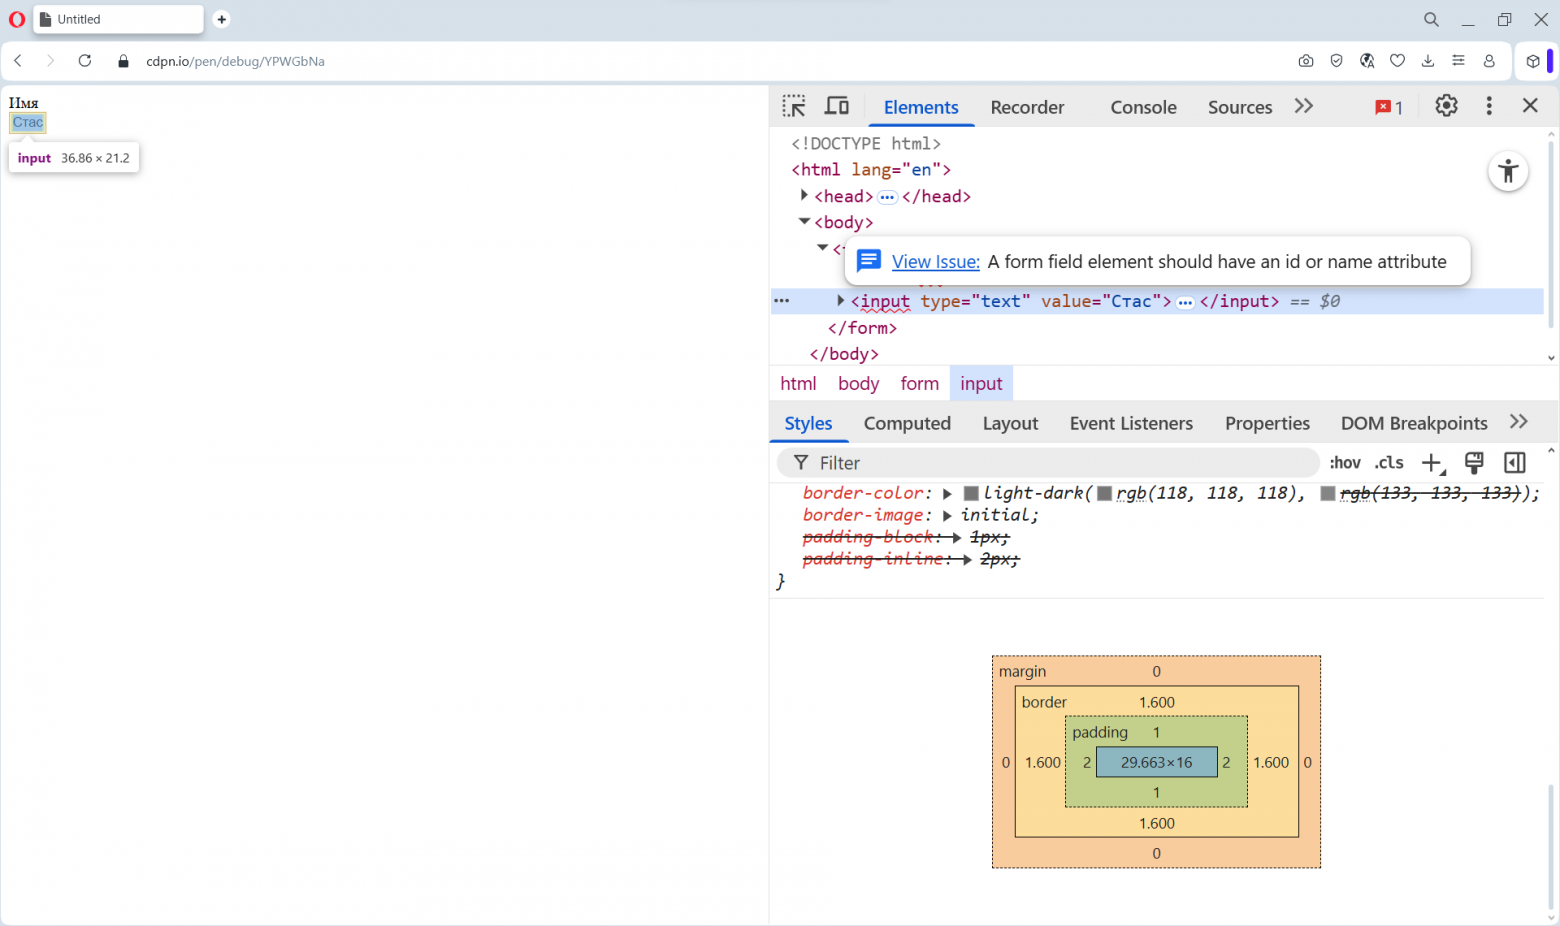Screen dimensions: 1560x926
Task: Expand the padding-inline property triangle
Action: click(x=967, y=560)
